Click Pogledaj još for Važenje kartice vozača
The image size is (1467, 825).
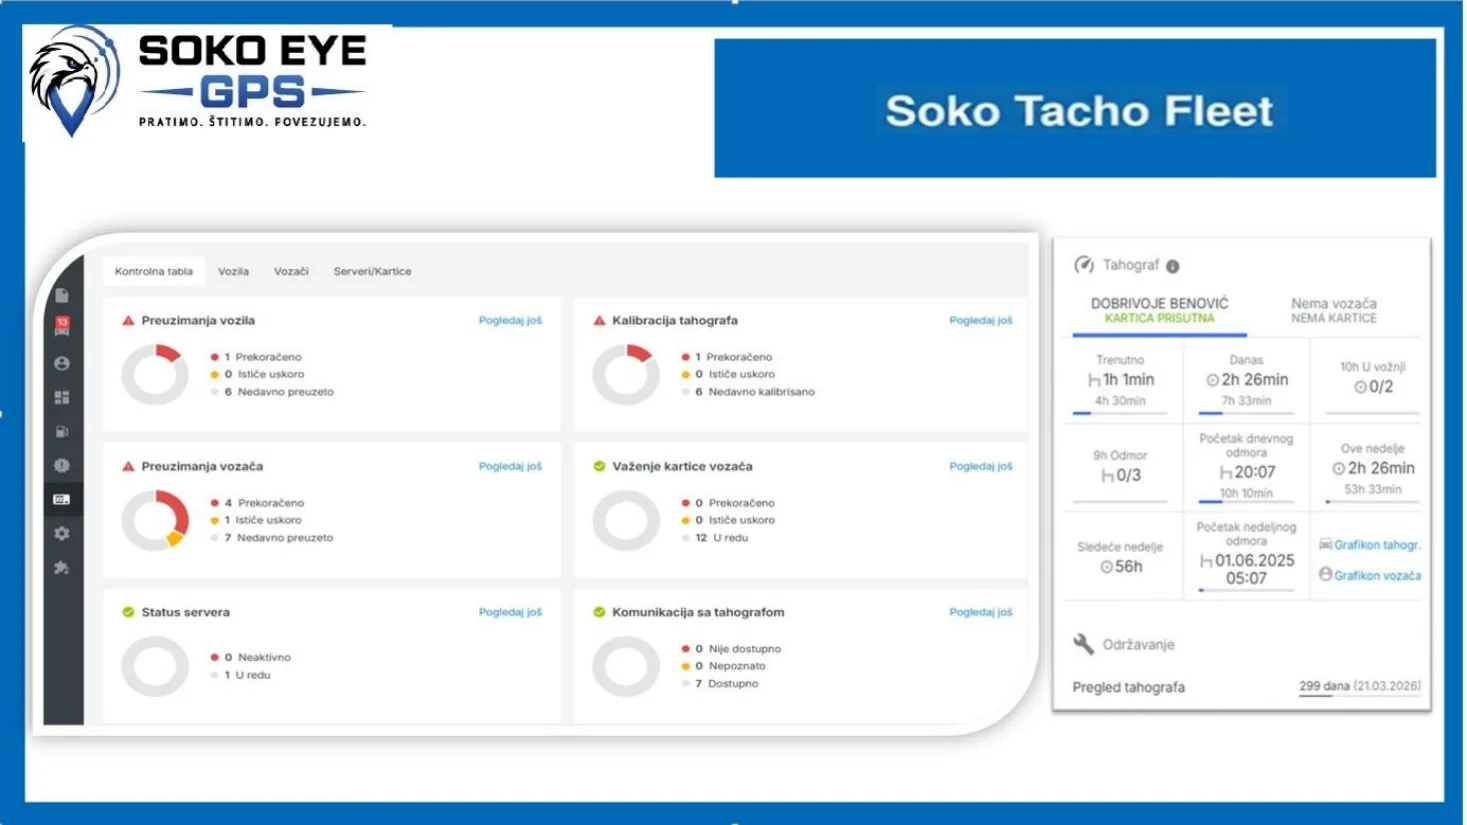(981, 466)
